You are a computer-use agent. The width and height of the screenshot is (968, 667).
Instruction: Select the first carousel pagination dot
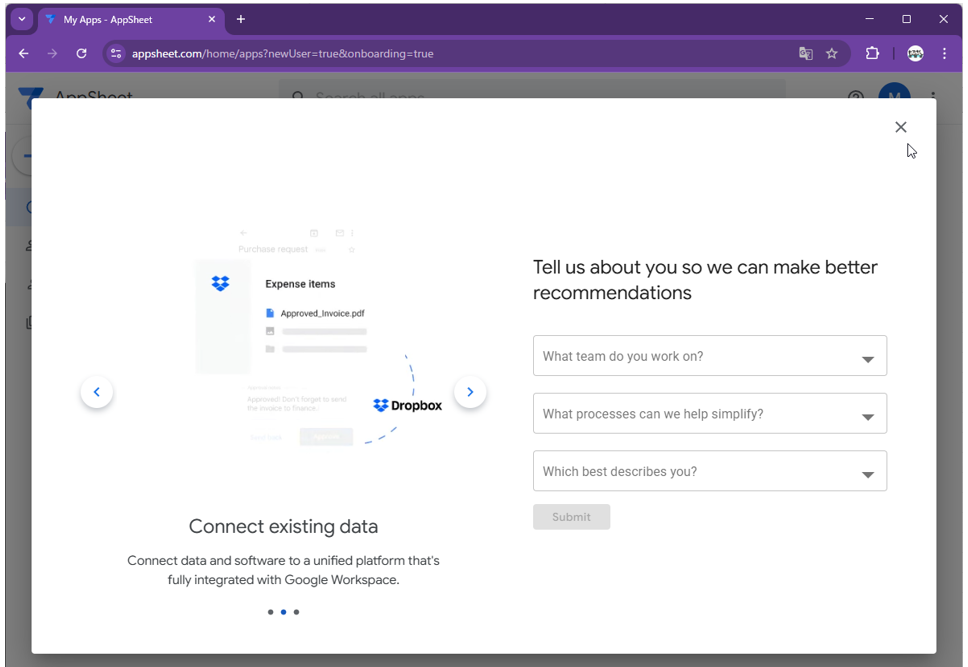pyautogui.click(x=270, y=612)
